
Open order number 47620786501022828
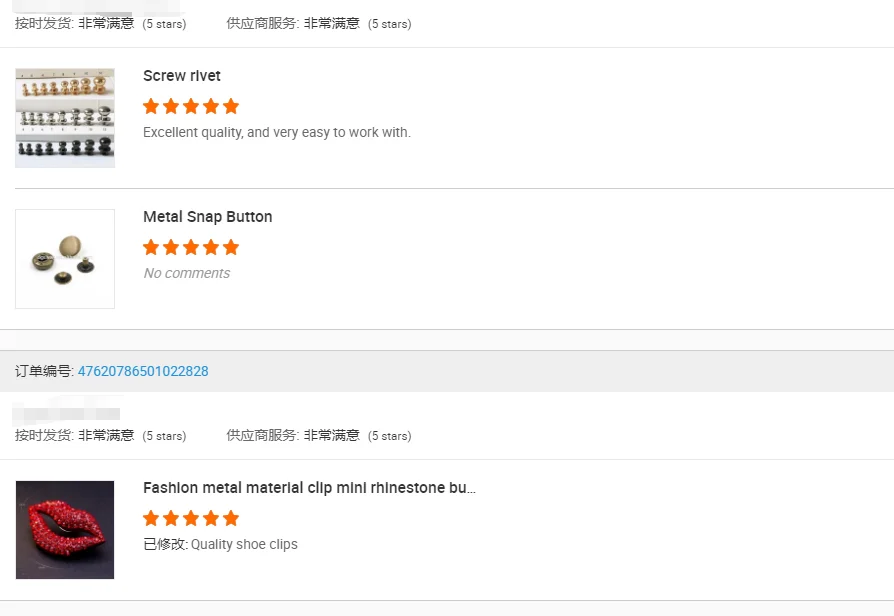click(143, 371)
